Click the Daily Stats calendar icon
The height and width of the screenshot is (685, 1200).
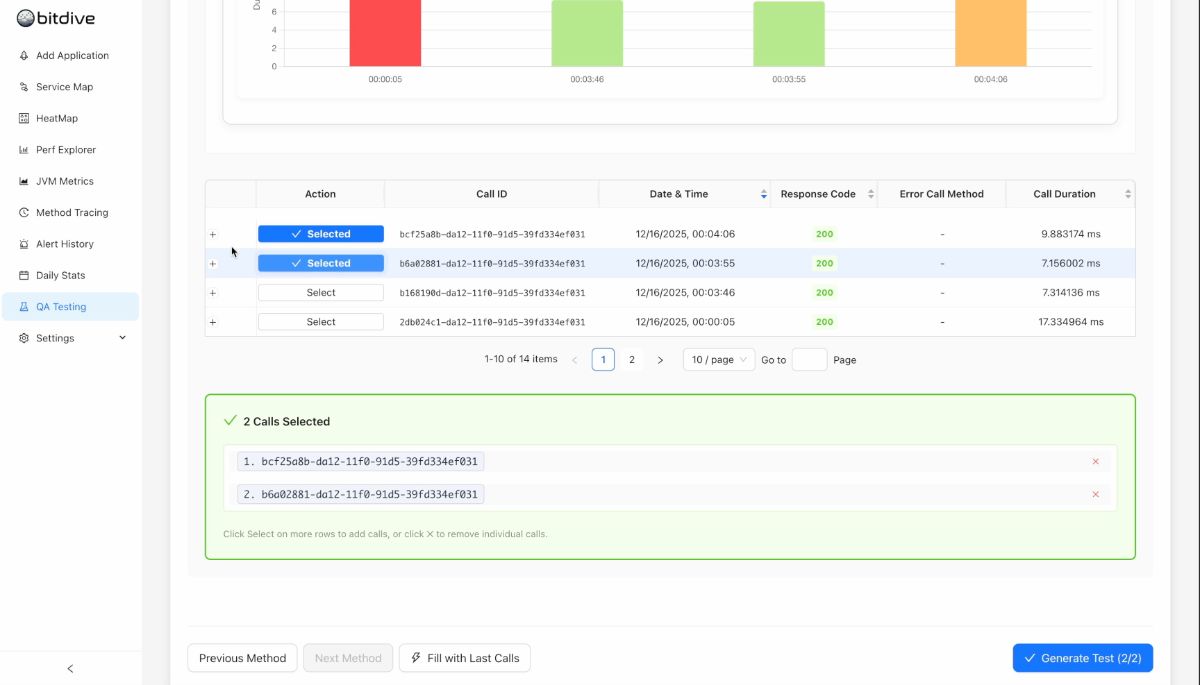pos(24,275)
